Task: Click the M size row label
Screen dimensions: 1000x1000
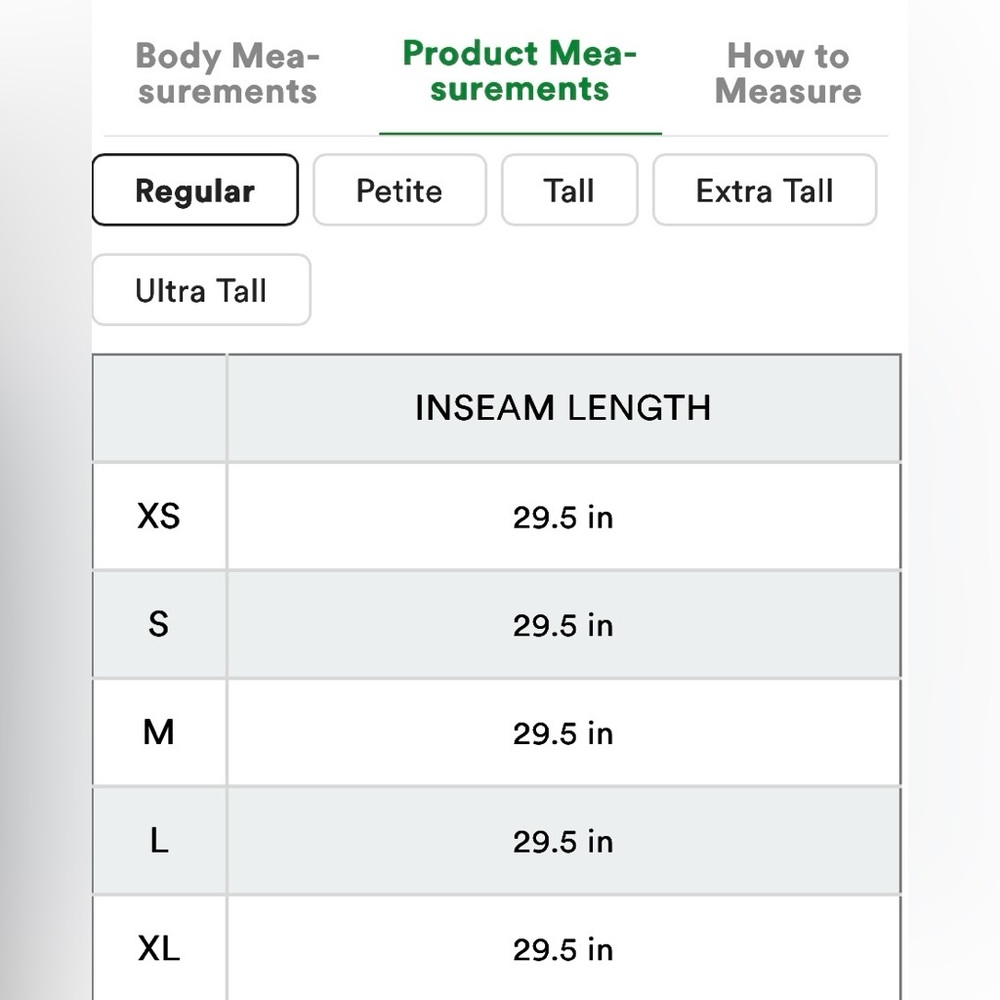Action: (x=159, y=732)
